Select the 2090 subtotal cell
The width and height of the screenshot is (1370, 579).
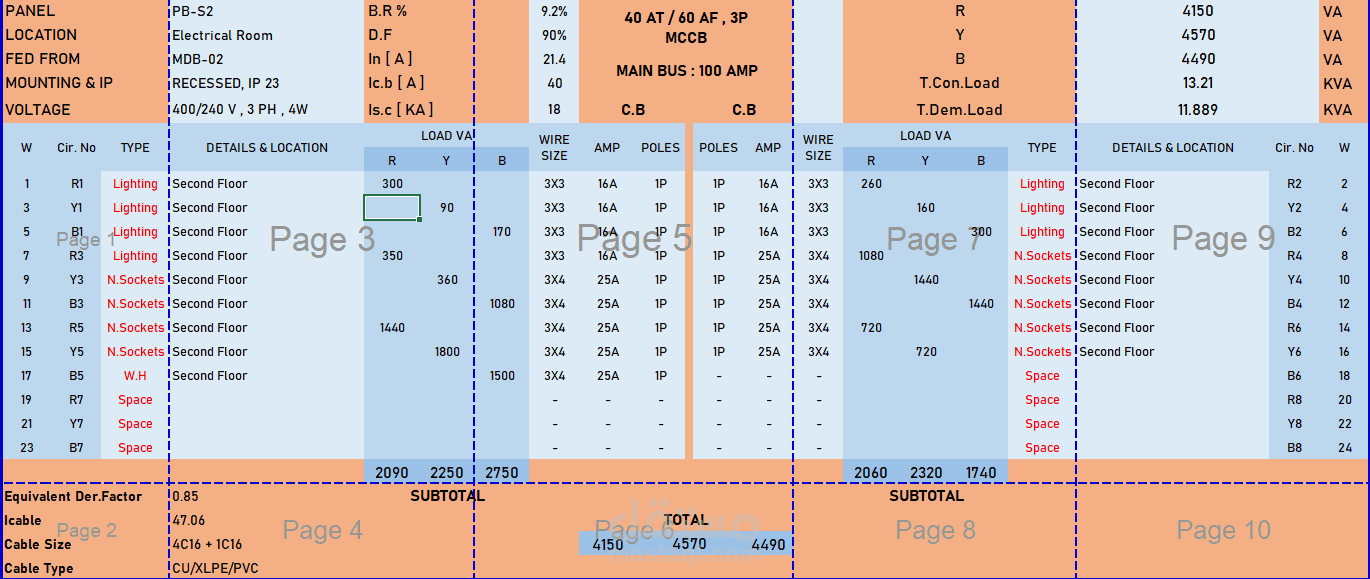click(x=392, y=472)
